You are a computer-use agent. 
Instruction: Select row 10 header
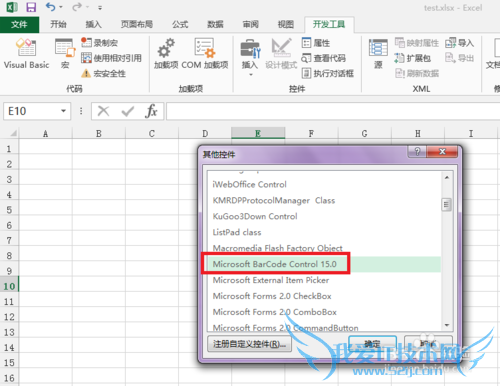[9, 286]
